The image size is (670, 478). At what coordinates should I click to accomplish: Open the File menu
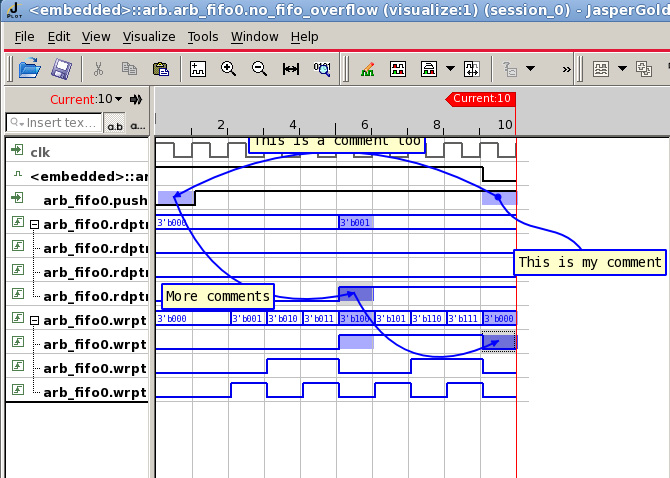tap(24, 37)
